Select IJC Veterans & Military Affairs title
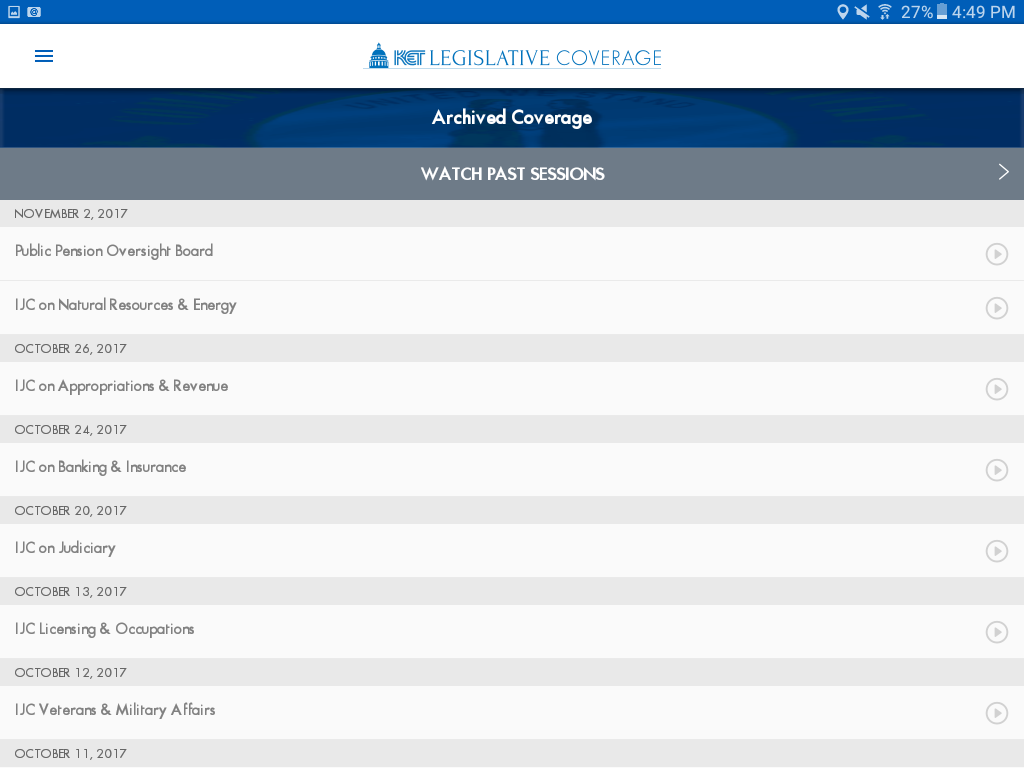 (115, 710)
